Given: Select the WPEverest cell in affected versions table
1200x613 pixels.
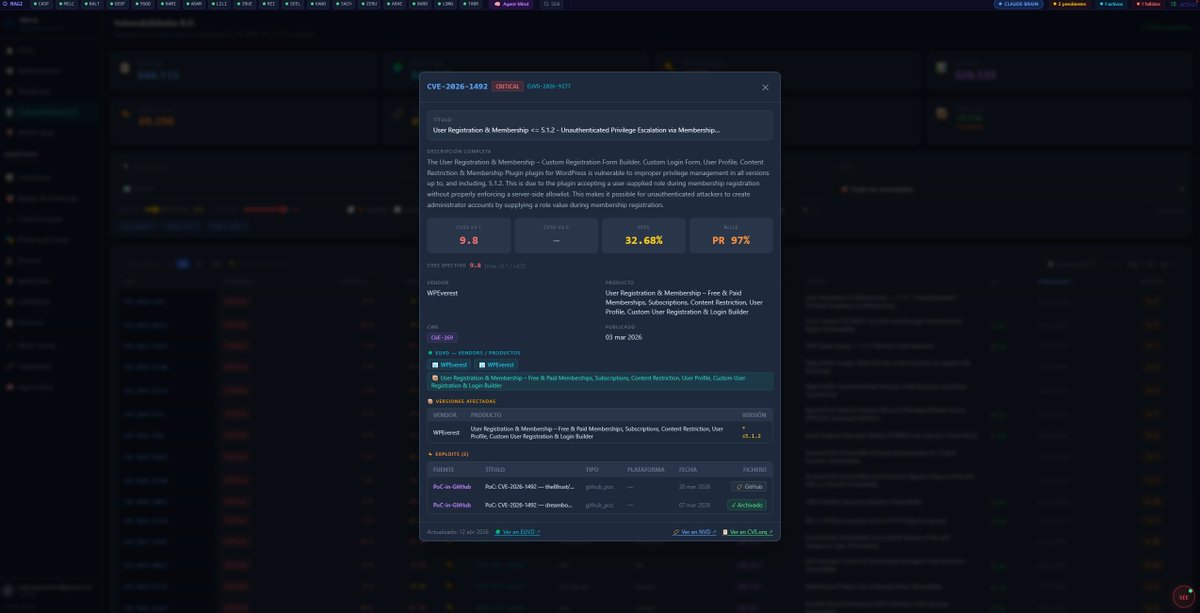Looking at the screenshot, I should [446, 432].
